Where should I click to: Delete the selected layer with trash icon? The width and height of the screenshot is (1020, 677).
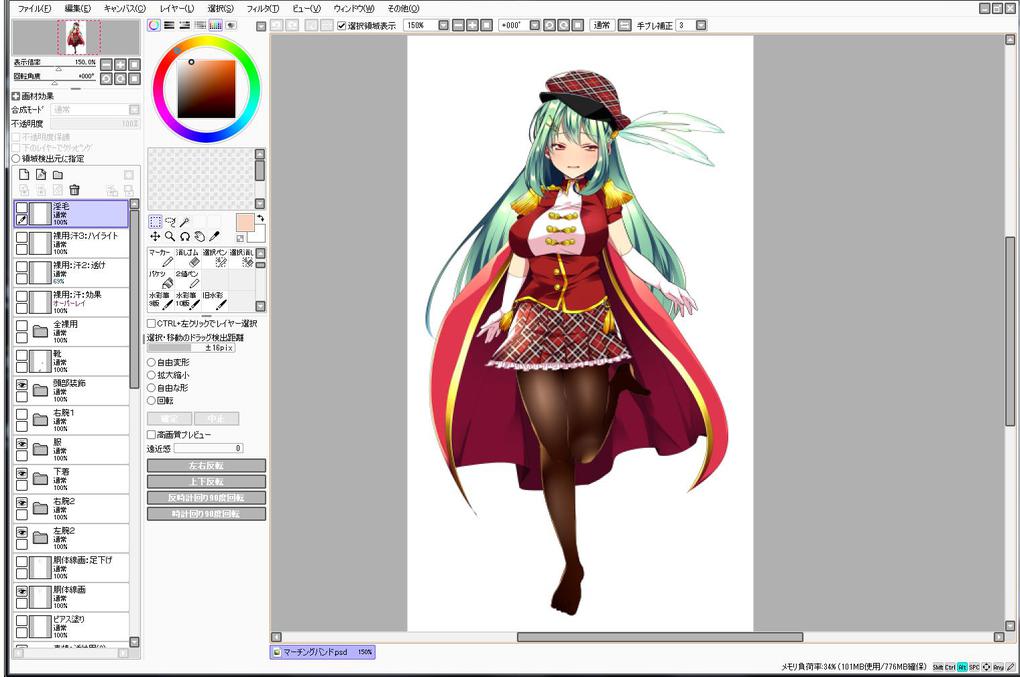click(74, 190)
